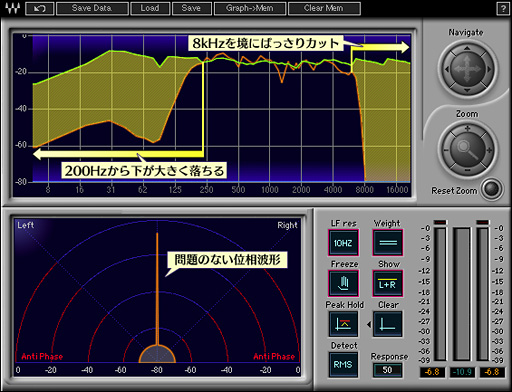The width and height of the screenshot is (512, 392).
Task: Switch the Detect RMS mode button
Action: coord(343,365)
